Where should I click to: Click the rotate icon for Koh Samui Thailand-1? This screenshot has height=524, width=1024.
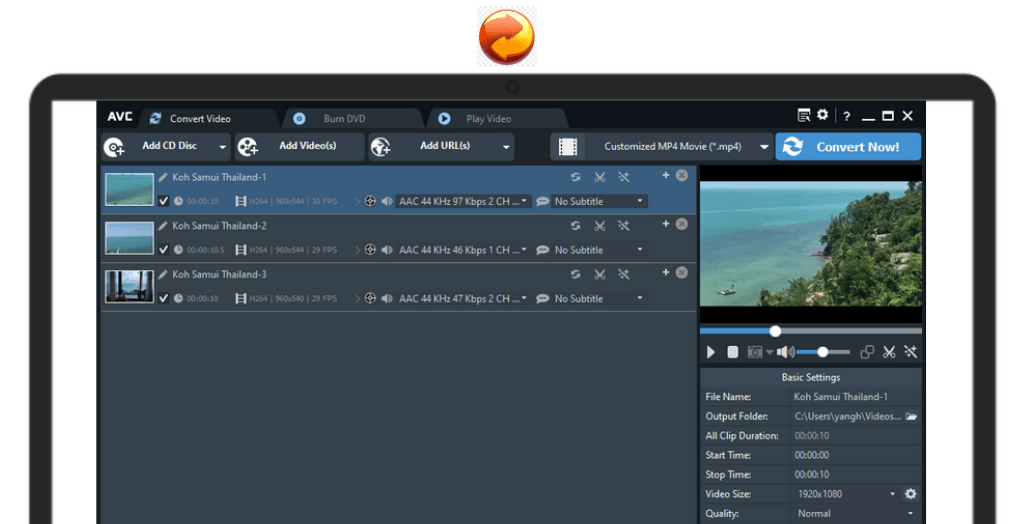point(575,177)
